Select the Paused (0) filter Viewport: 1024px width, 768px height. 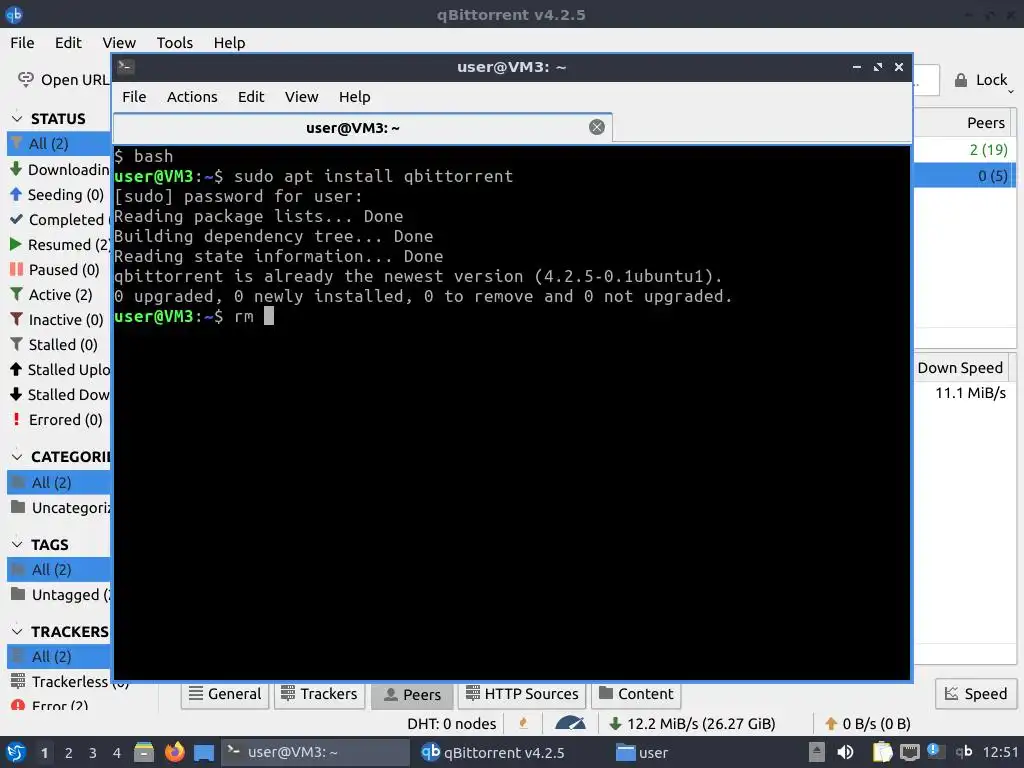pyautogui.click(x=59, y=269)
